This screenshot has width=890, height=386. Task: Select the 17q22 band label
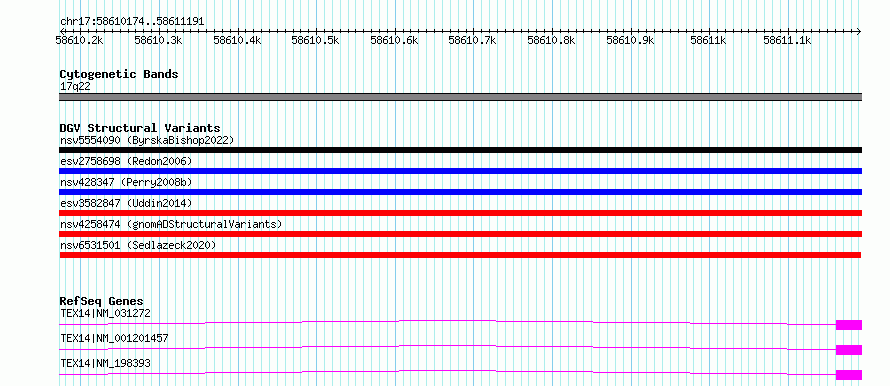click(x=75, y=87)
